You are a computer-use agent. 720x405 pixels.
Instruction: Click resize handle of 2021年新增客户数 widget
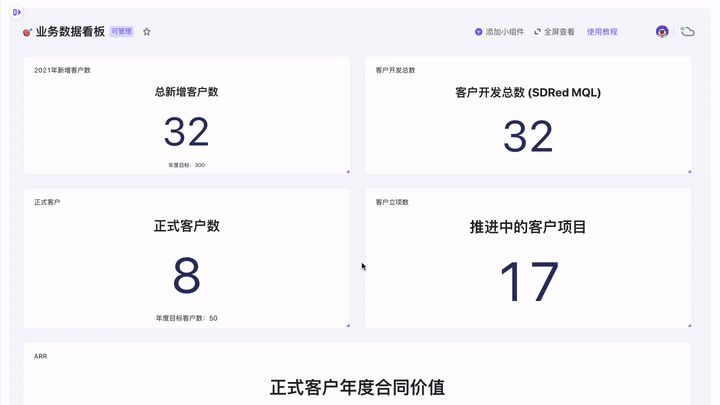click(347, 171)
